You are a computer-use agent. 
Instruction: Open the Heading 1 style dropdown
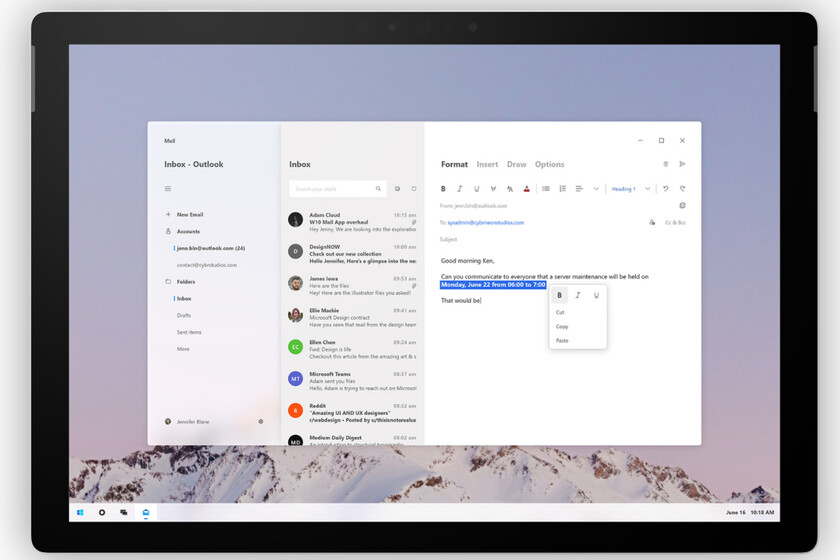[631, 189]
